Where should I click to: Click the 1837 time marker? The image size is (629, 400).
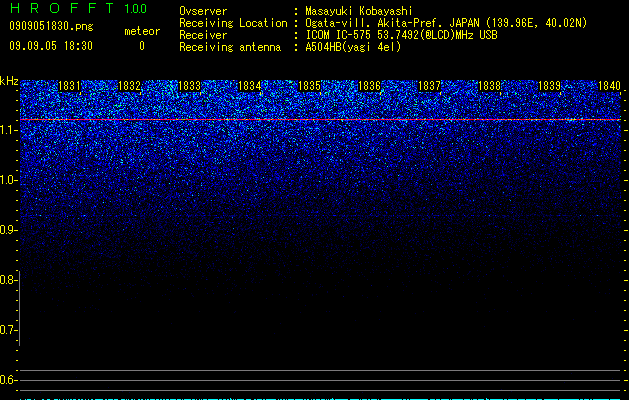[430, 86]
